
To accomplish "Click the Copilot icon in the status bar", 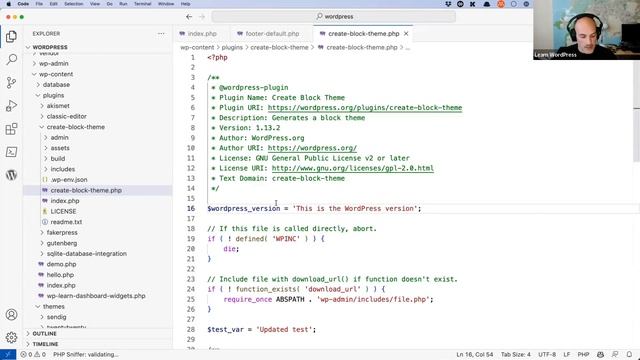I will (600, 355).
